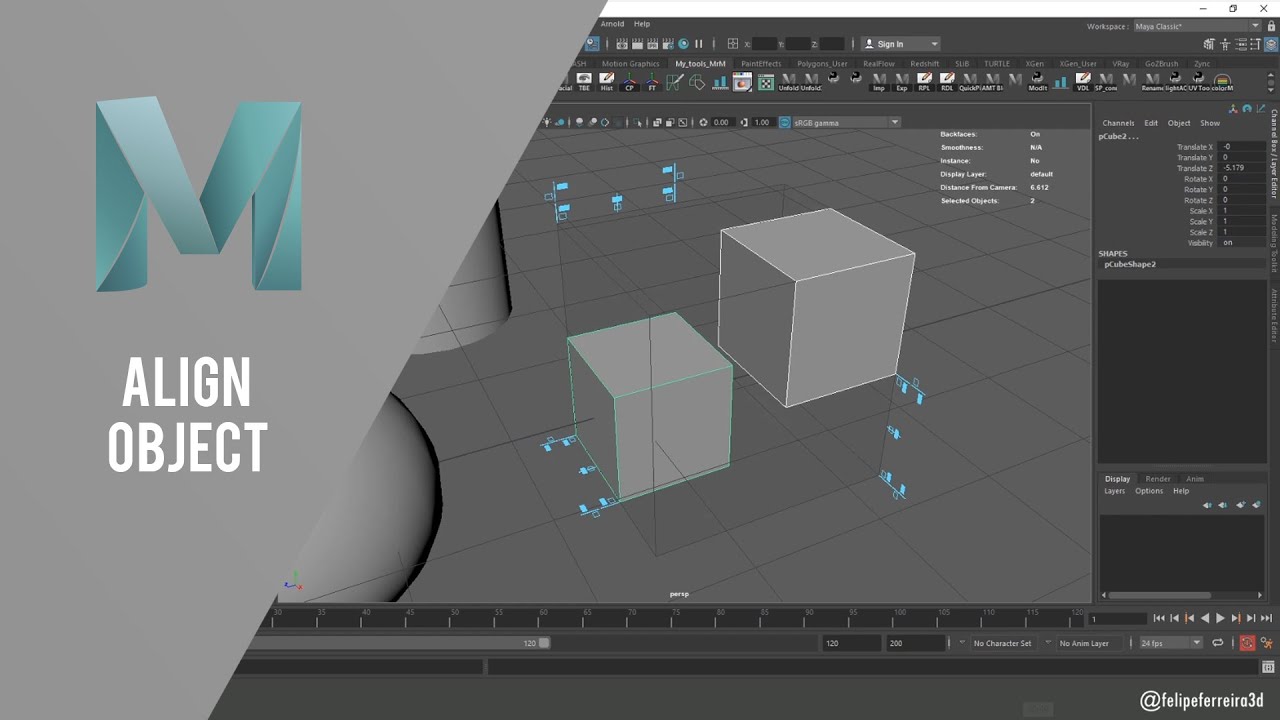This screenshot has height=720, width=1280.
Task: Click the colorM shelf icon
Action: (x=1222, y=81)
